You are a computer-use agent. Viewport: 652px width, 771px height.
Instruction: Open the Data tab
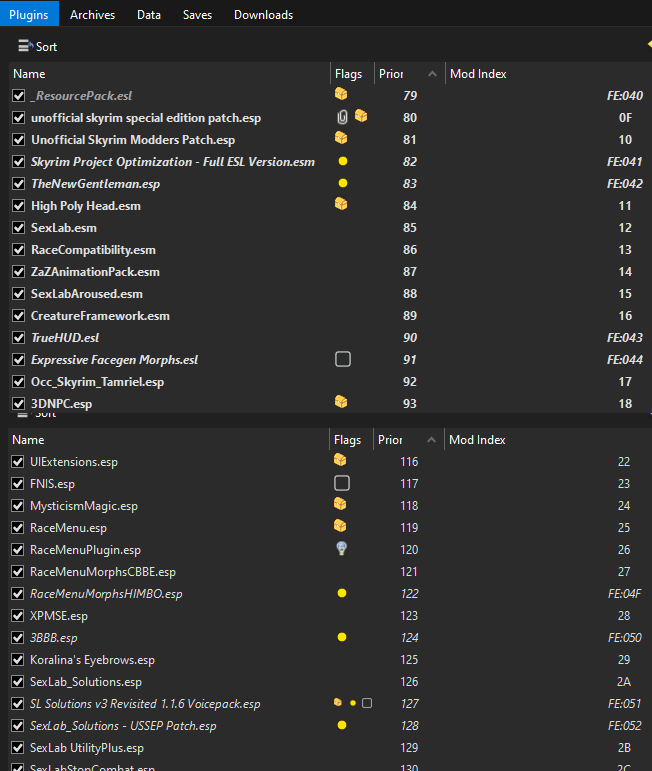click(149, 15)
